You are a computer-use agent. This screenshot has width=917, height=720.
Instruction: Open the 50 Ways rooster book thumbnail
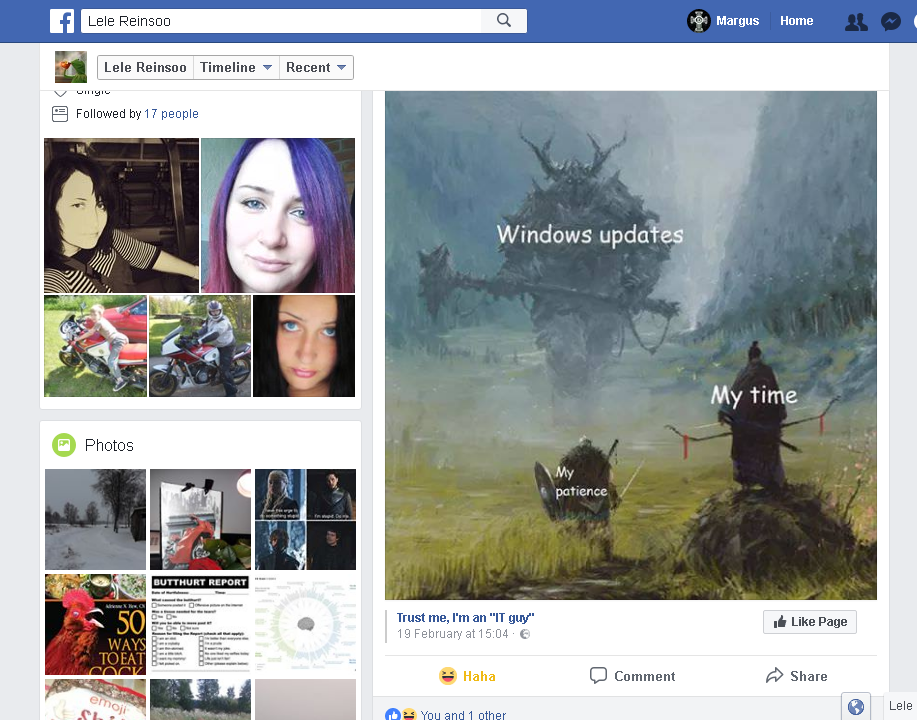(95, 624)
